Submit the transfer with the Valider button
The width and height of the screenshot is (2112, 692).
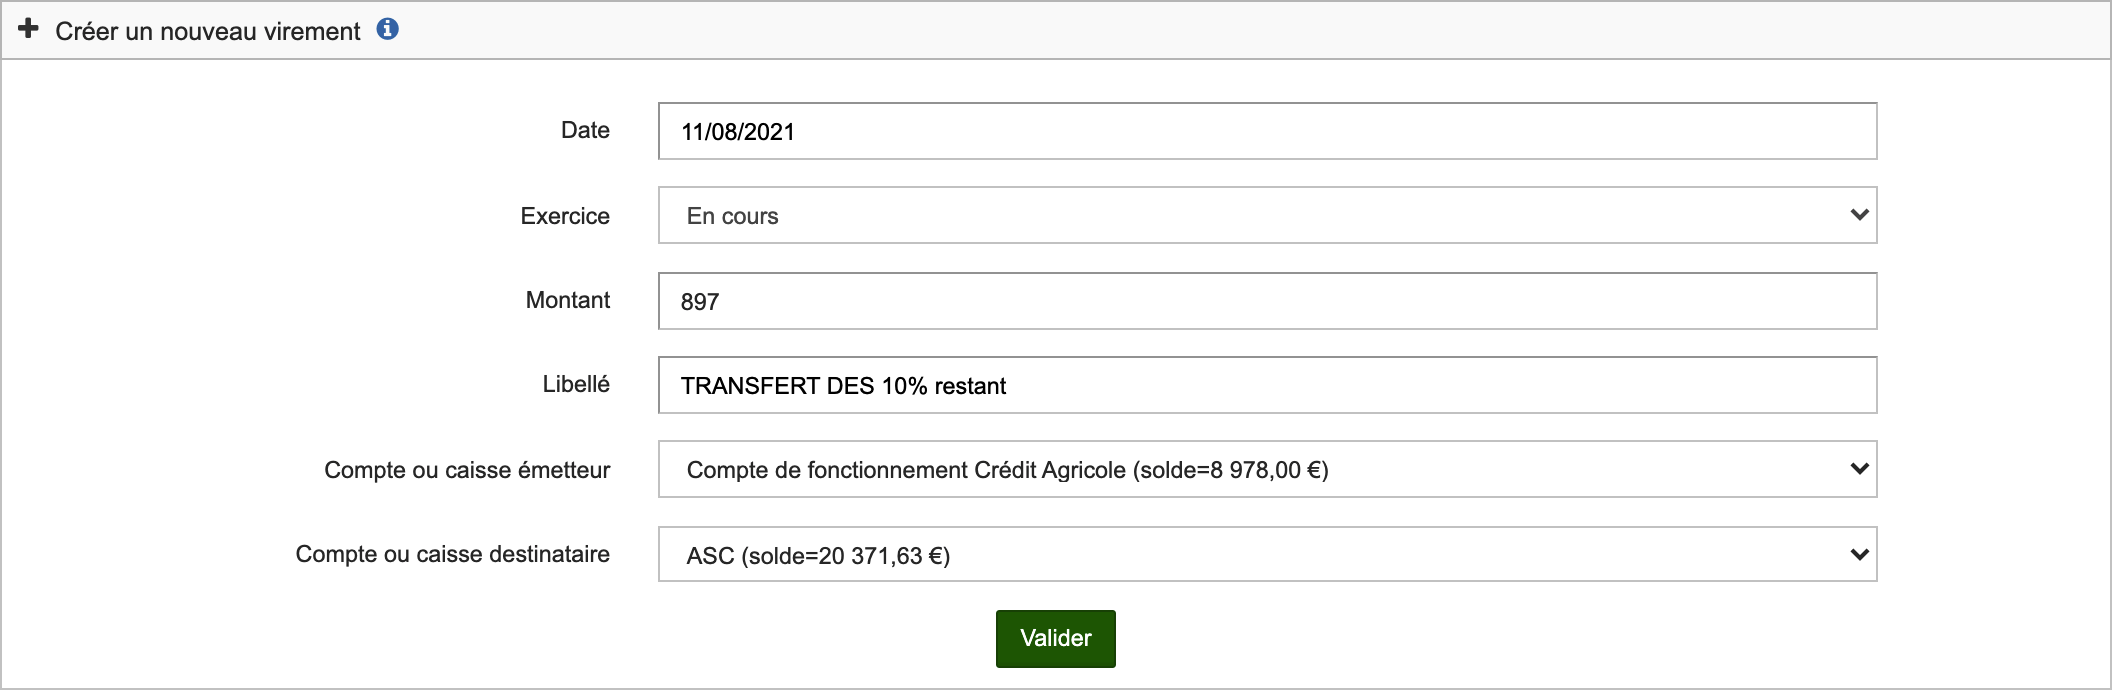(x=1055, y=638)
